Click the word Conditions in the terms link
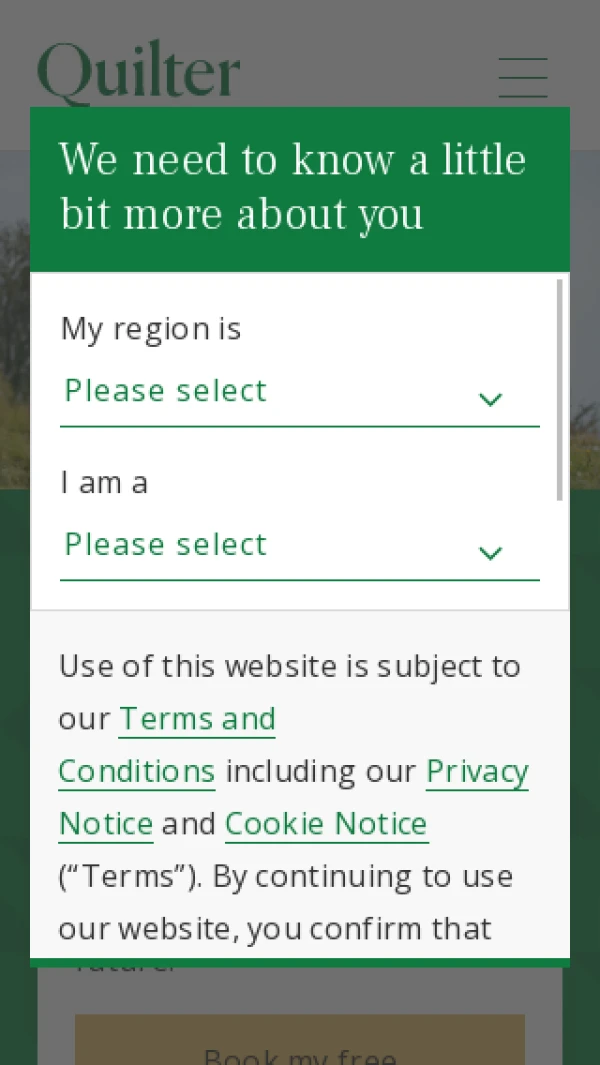 [137, 772]
